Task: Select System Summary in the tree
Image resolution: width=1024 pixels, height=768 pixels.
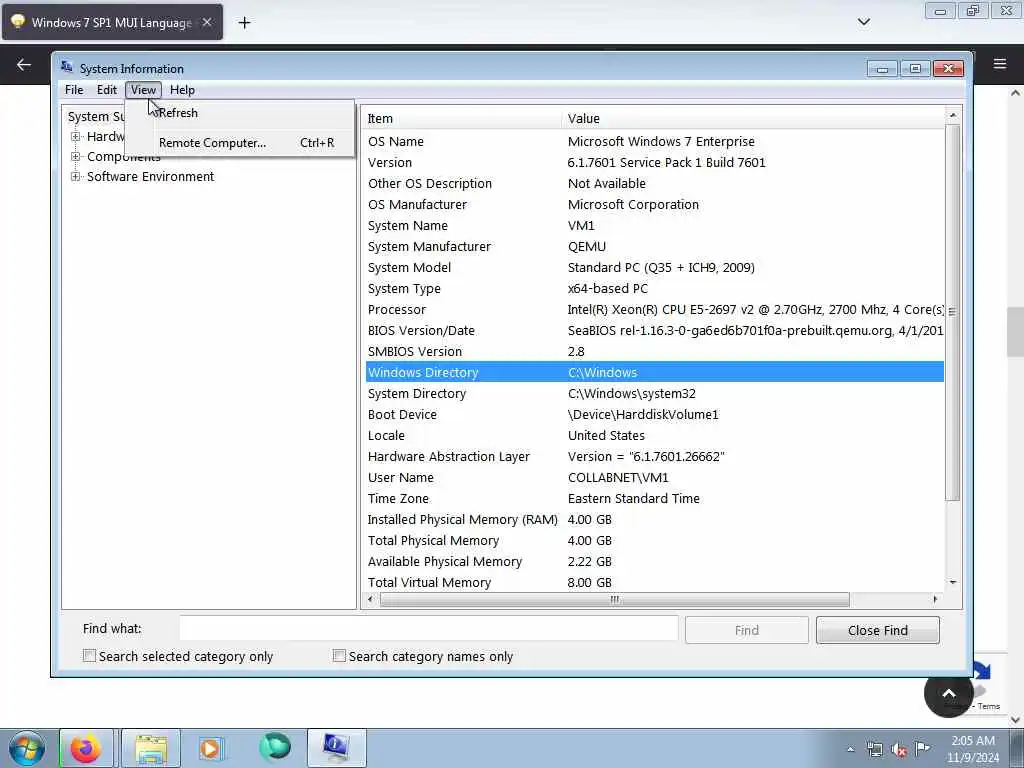Action: [95, 116]
